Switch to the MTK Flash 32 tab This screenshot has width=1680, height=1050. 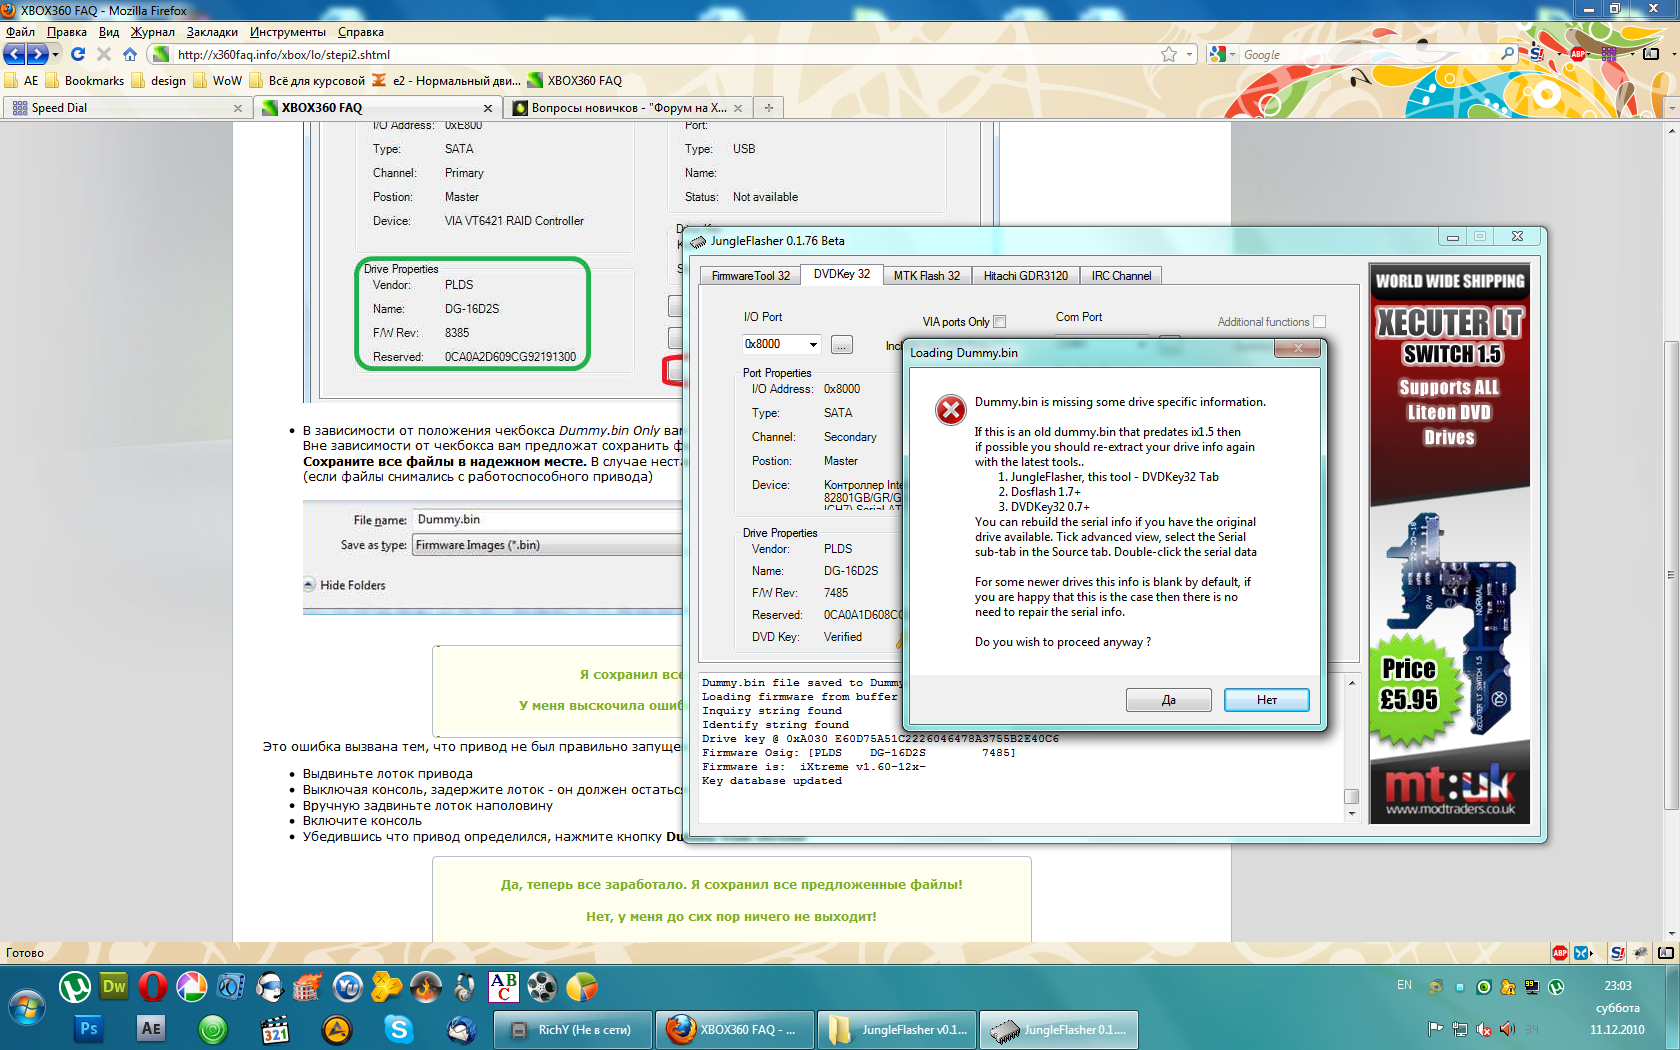click(x=926, y=276)
